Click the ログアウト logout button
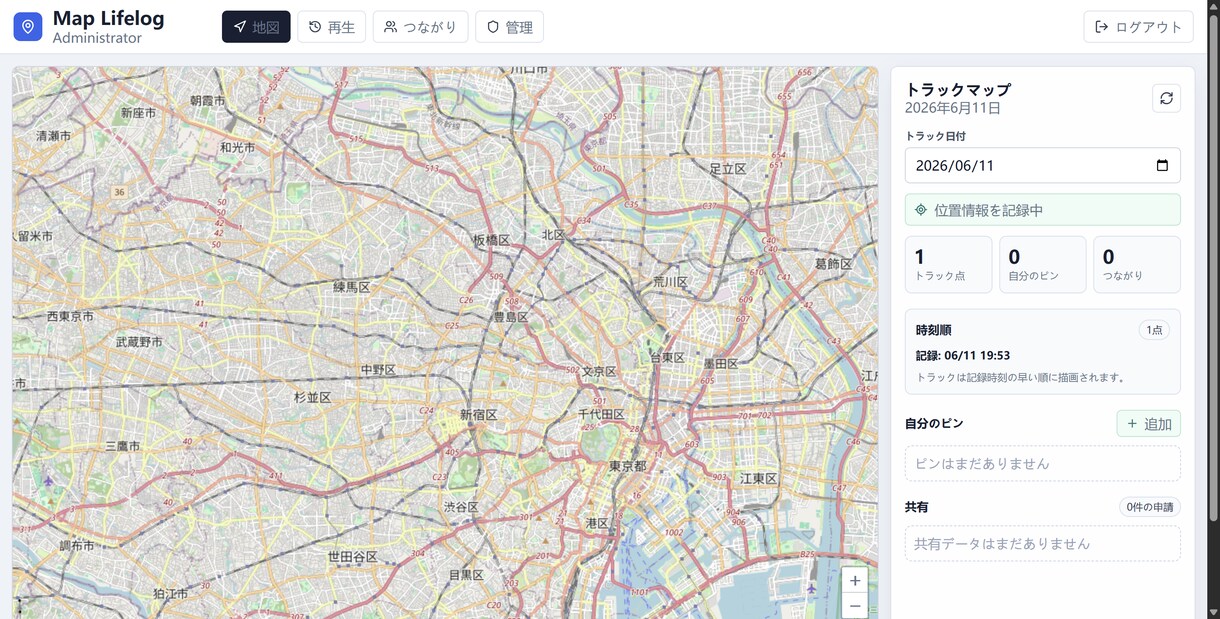1220x619 pixels. click(x=1138, y=27)
